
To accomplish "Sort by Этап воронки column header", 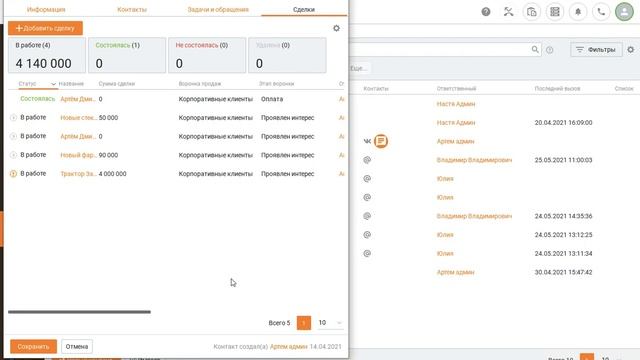I will point(276,84).
